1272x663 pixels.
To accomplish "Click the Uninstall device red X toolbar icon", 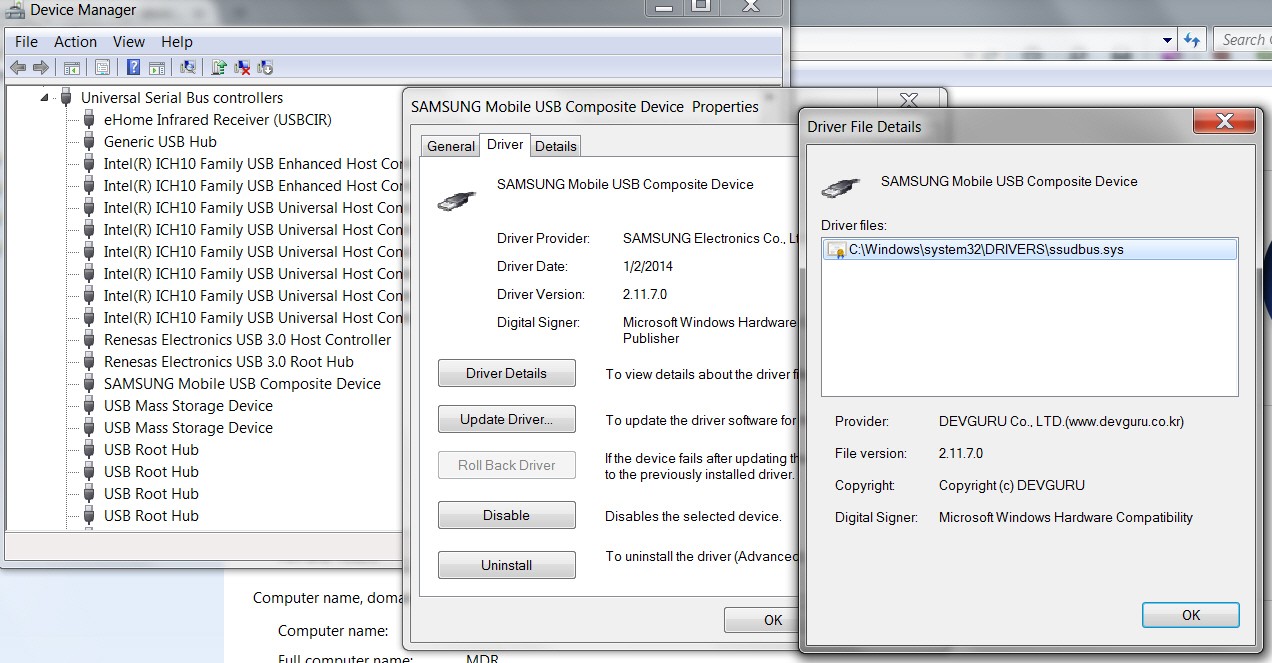I will click(242, 68).
